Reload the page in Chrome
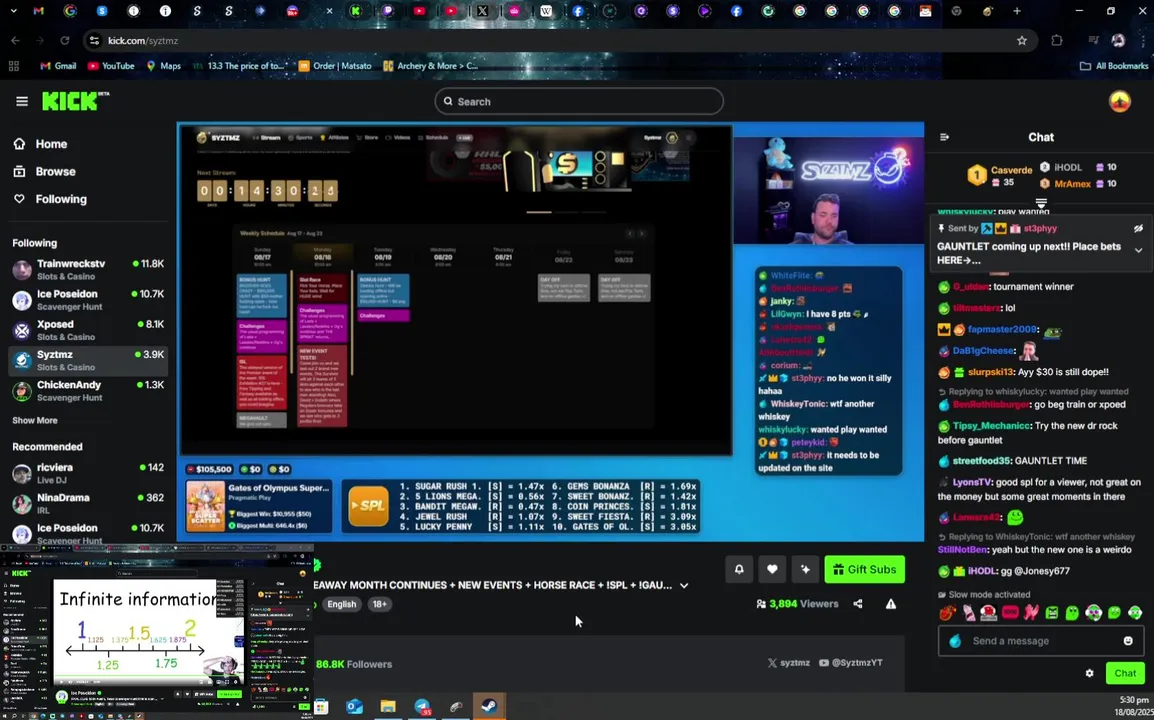The height and width of the screenshot is (720, 1154). coord(65,40)
